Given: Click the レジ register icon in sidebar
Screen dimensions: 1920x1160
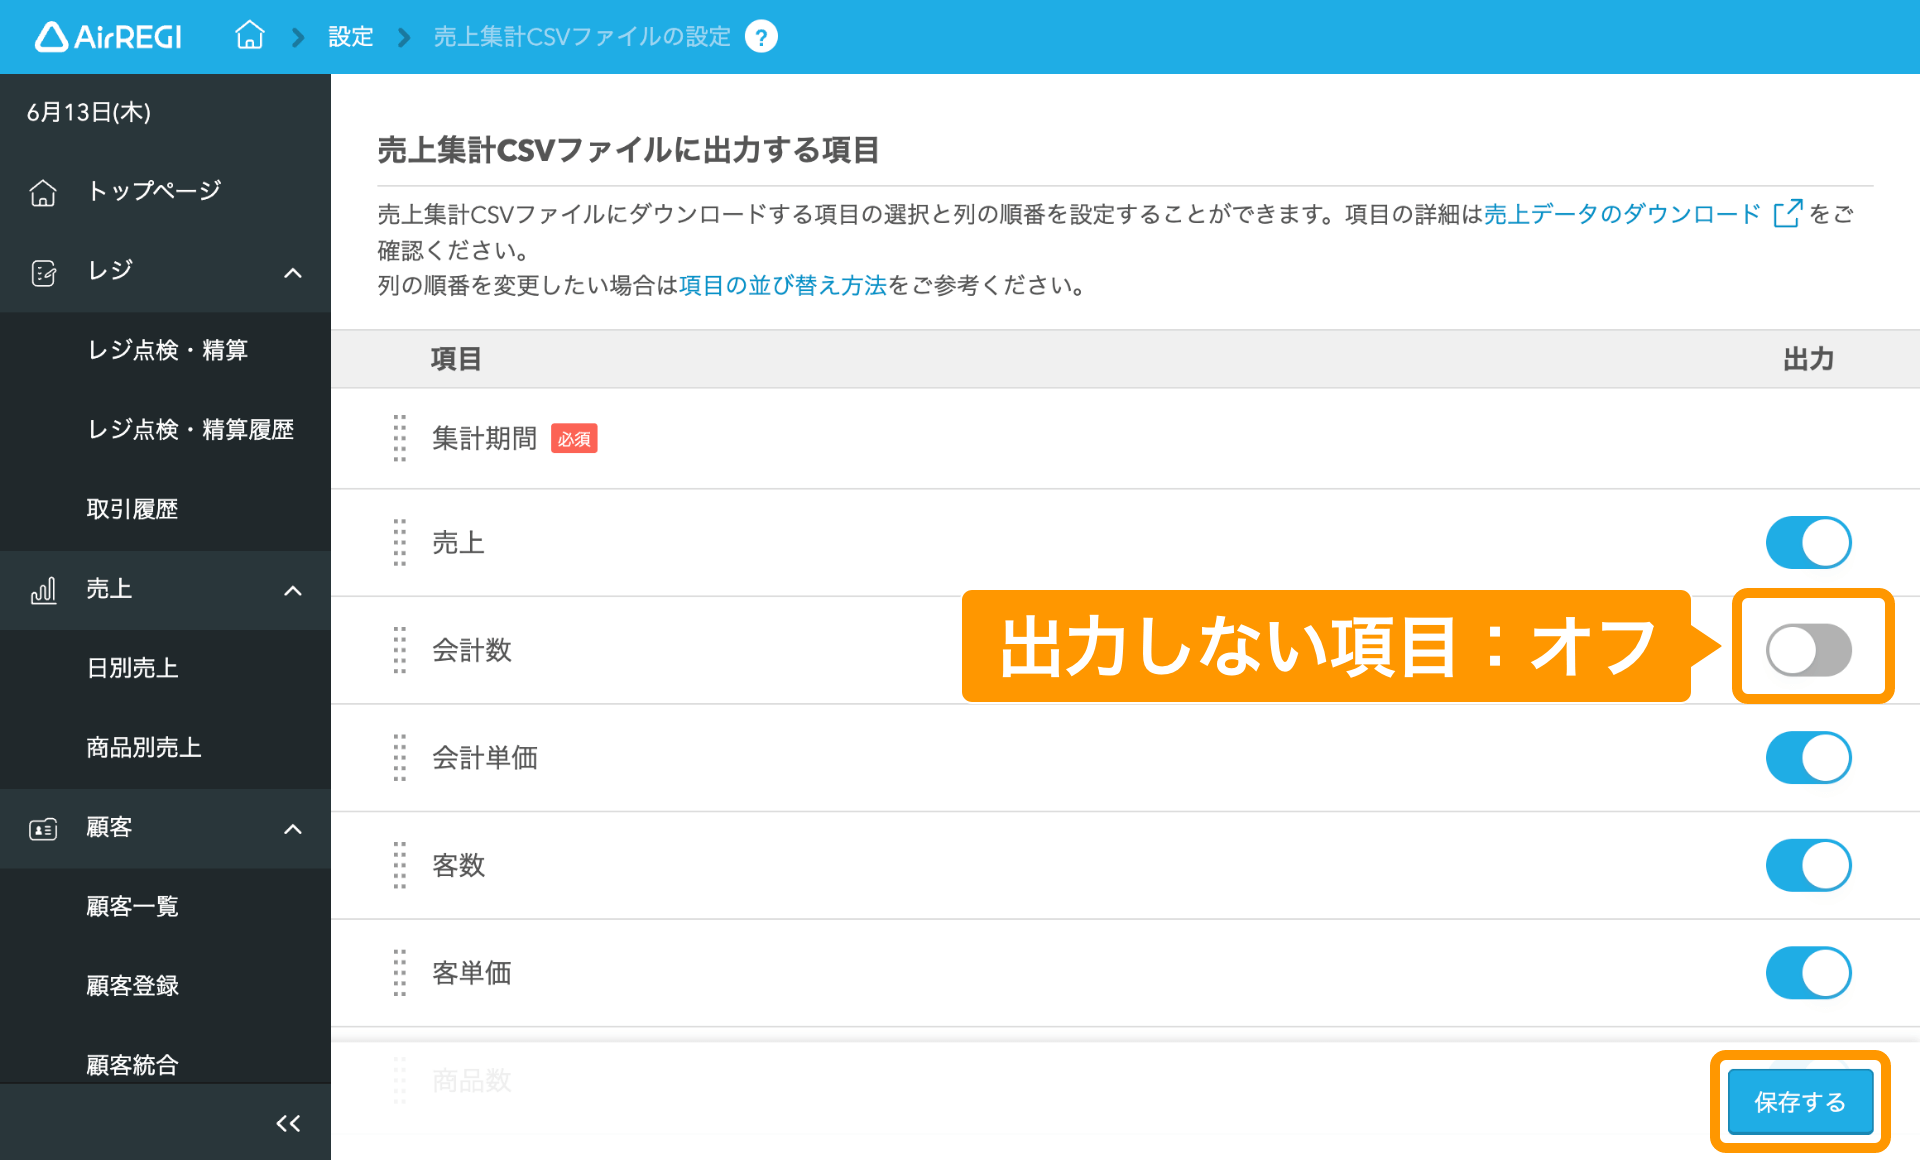Looking at the screenshot, I should coord(43,272).
